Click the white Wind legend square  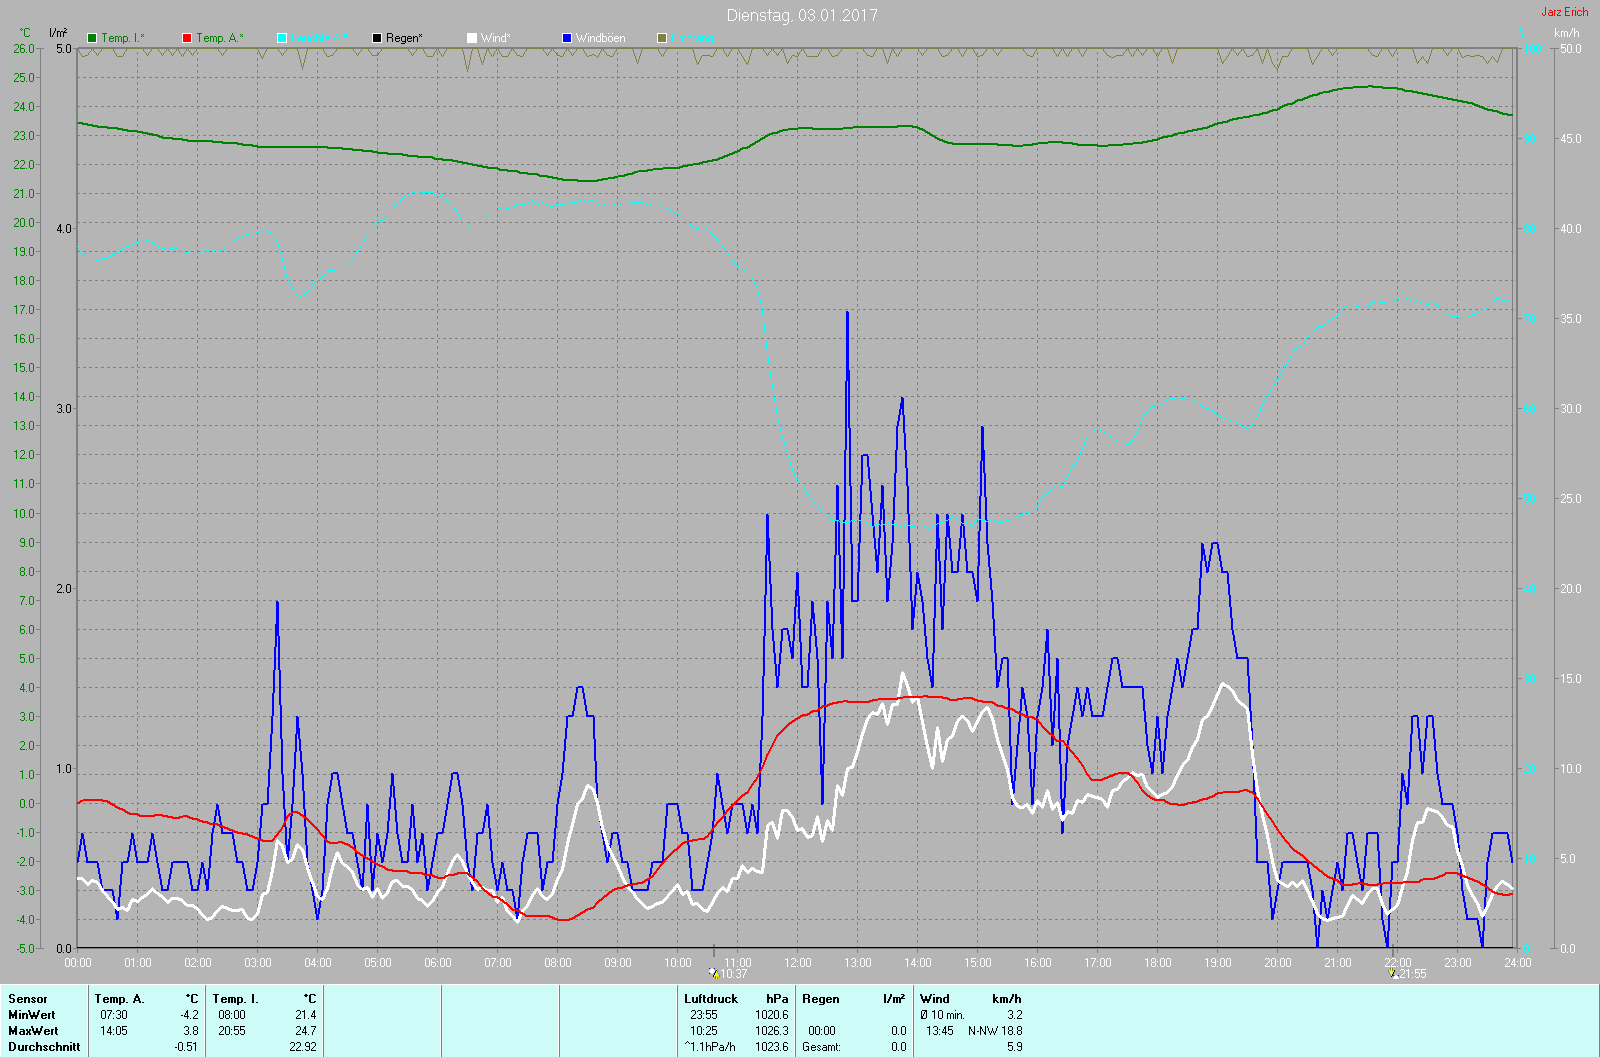pos(472,38)
